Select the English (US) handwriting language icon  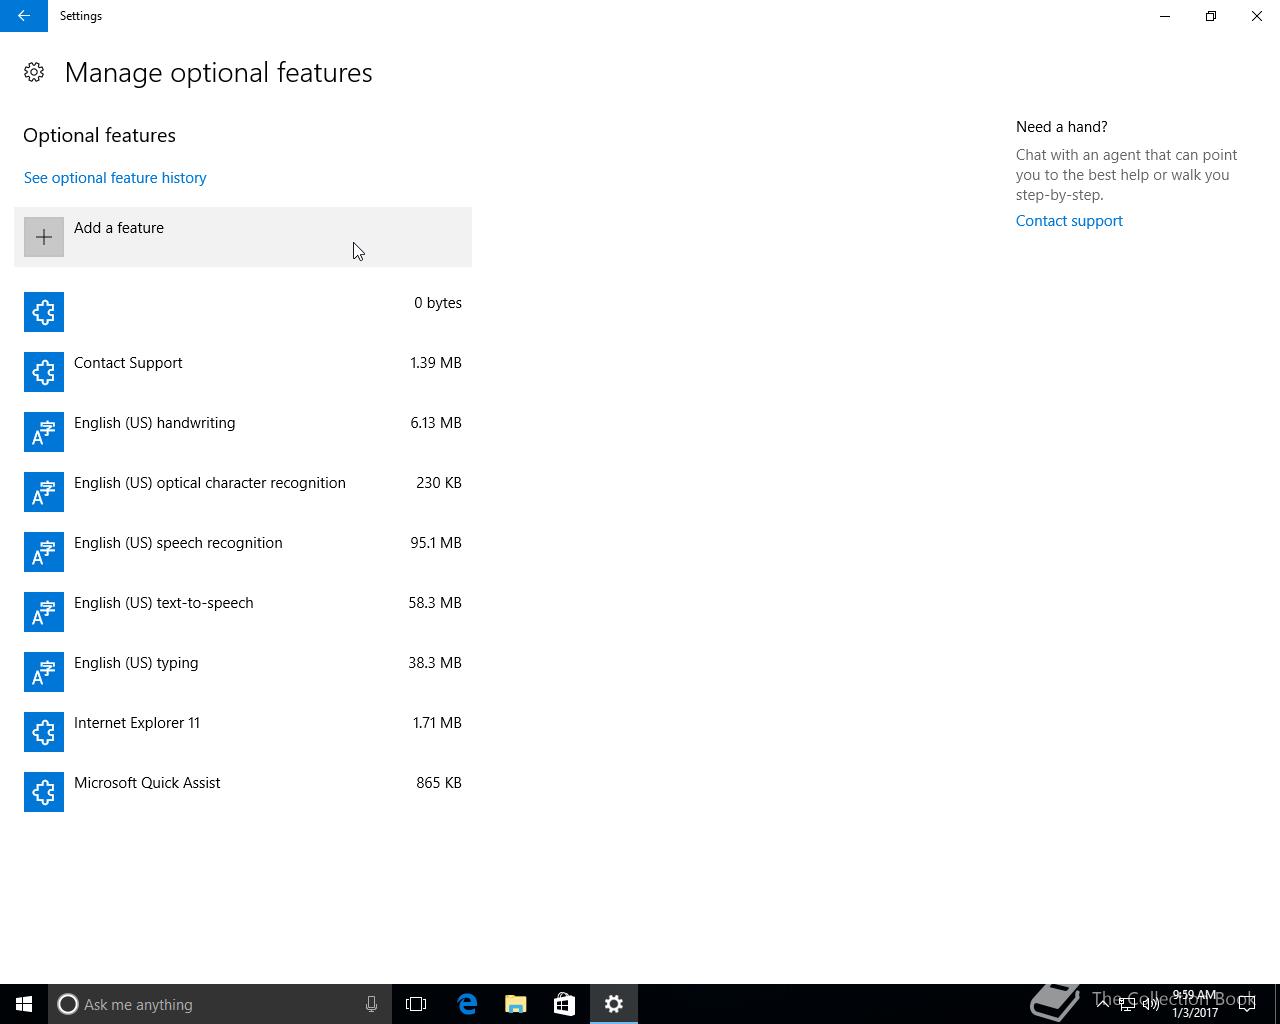[x=44, y=432]
